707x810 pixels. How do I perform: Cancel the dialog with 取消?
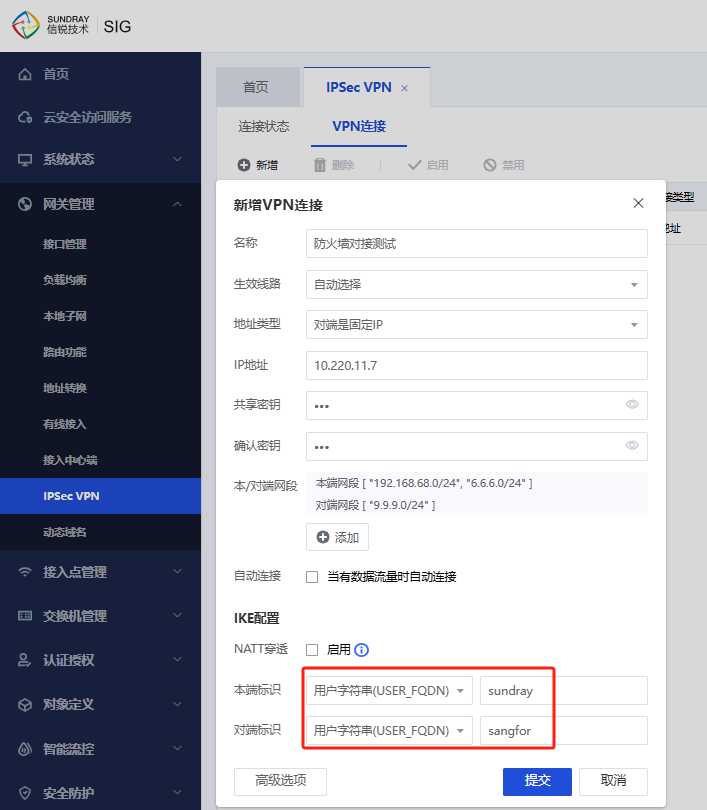tap(613, 781)
